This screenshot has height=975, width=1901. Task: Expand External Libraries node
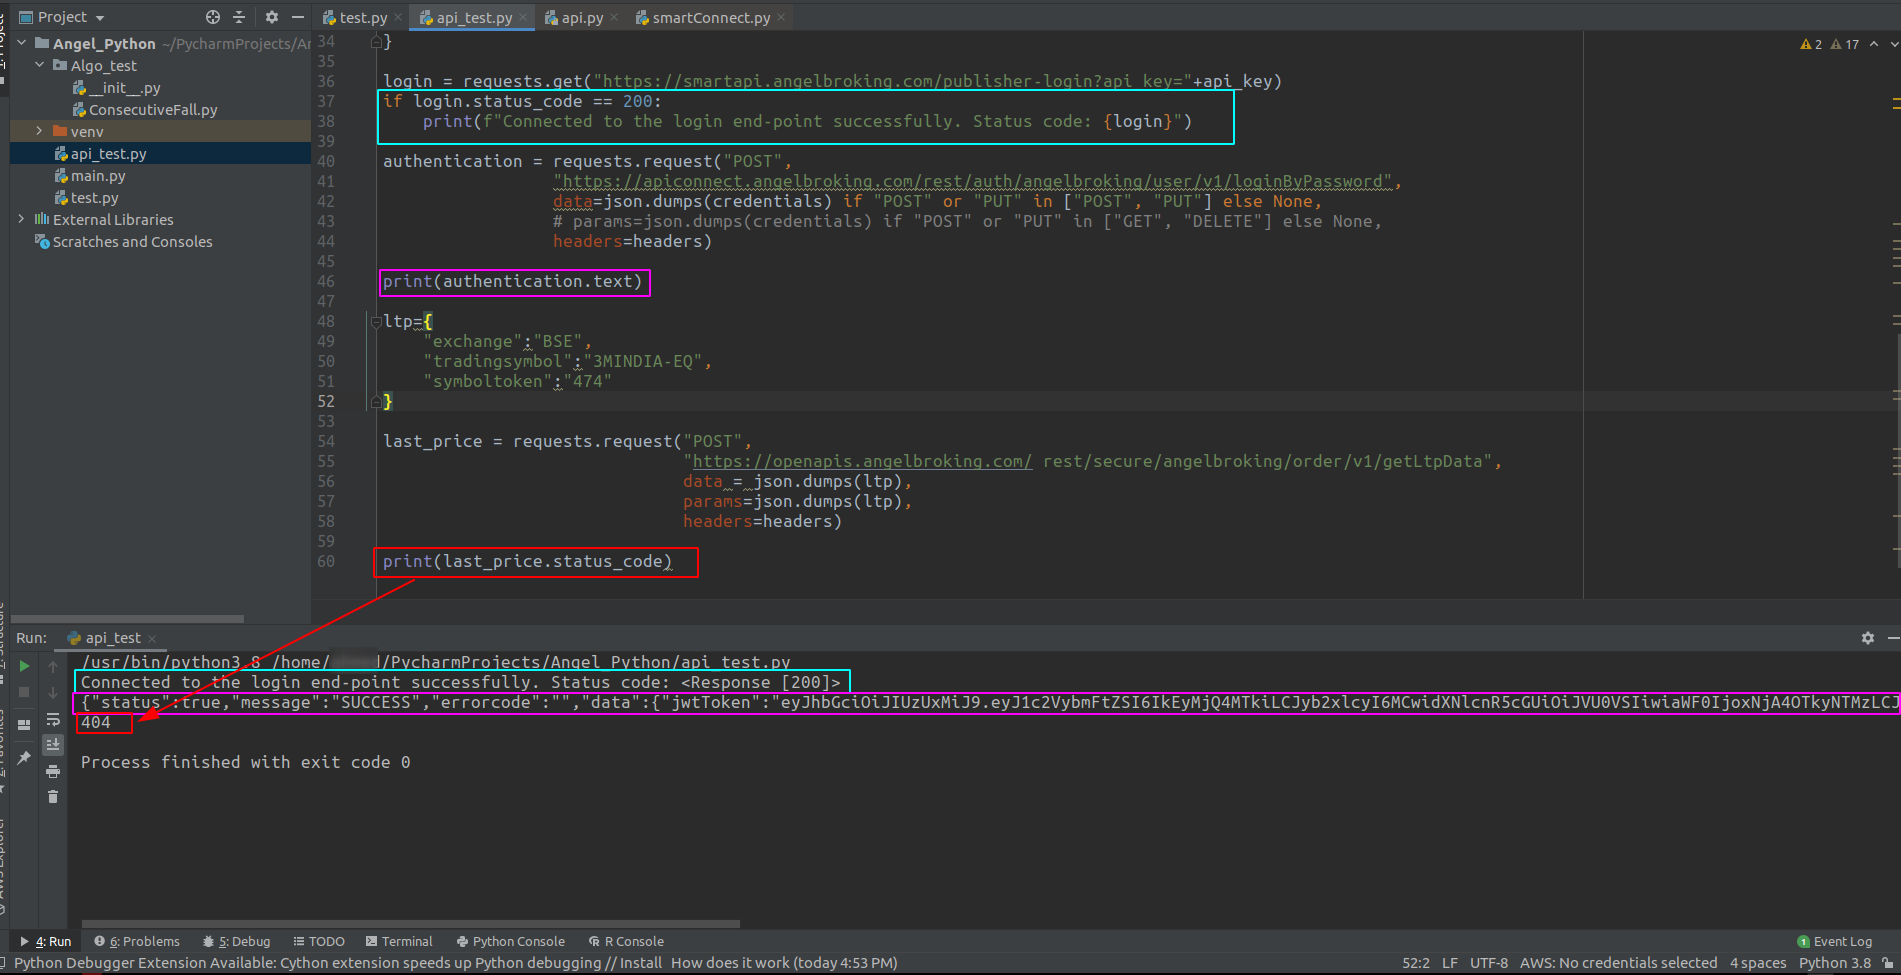pos(22,219)
